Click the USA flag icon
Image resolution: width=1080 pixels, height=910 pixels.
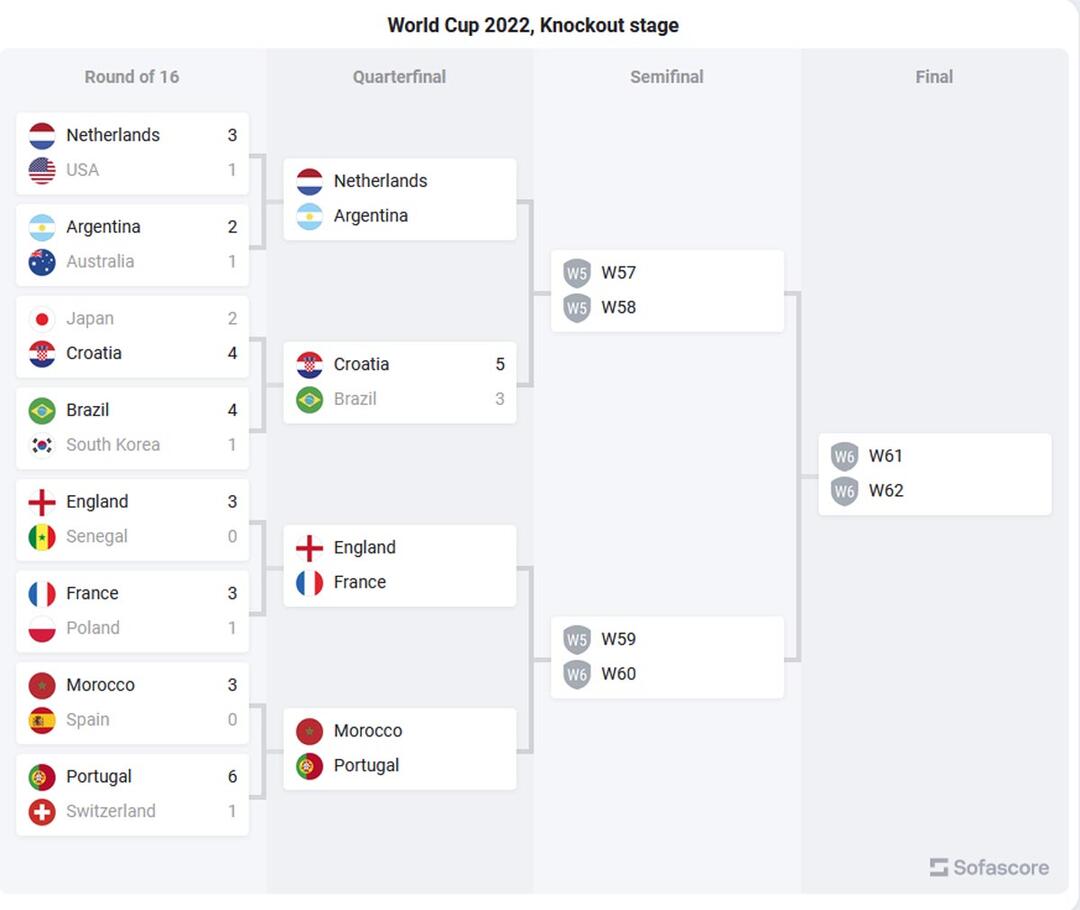(42, 170)
